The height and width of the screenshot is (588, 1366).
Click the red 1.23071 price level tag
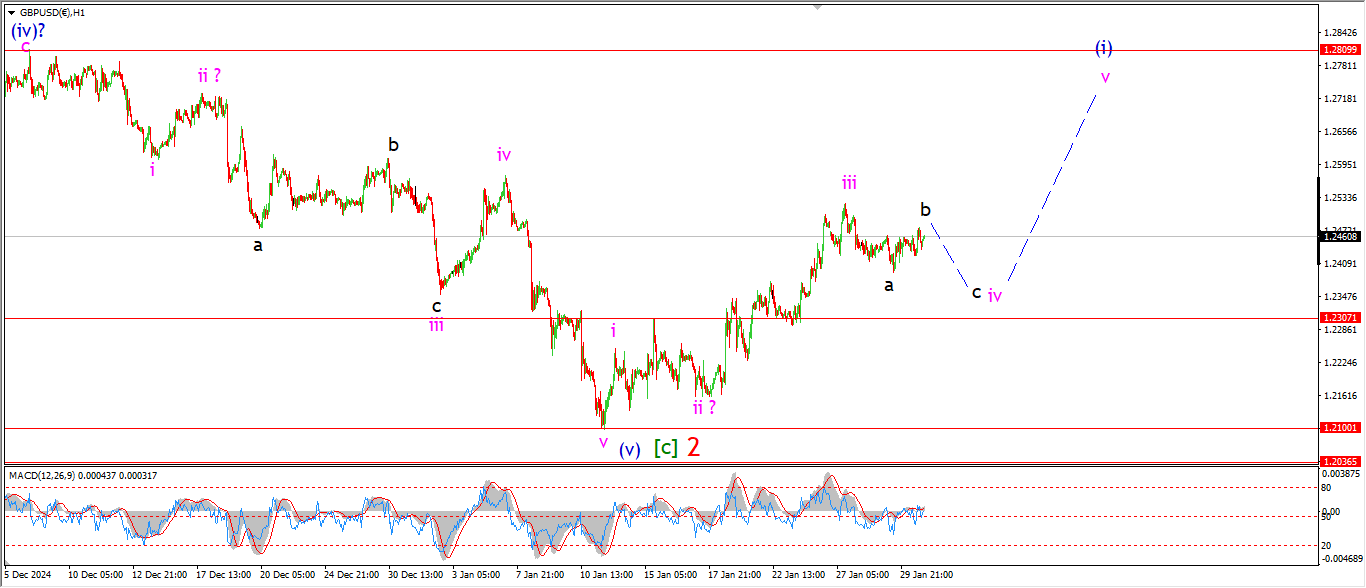pos(1340,317)
